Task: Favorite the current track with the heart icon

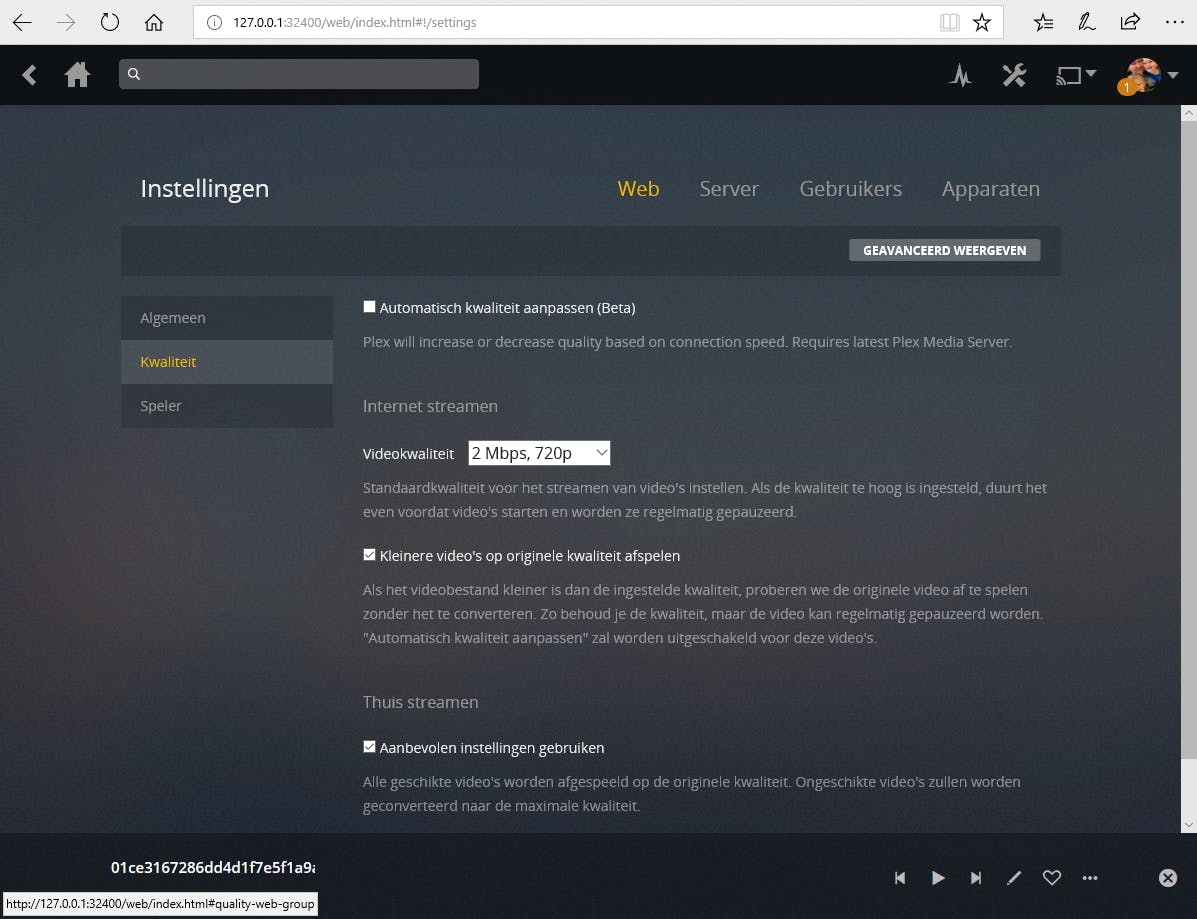Action: [1051, 877]
